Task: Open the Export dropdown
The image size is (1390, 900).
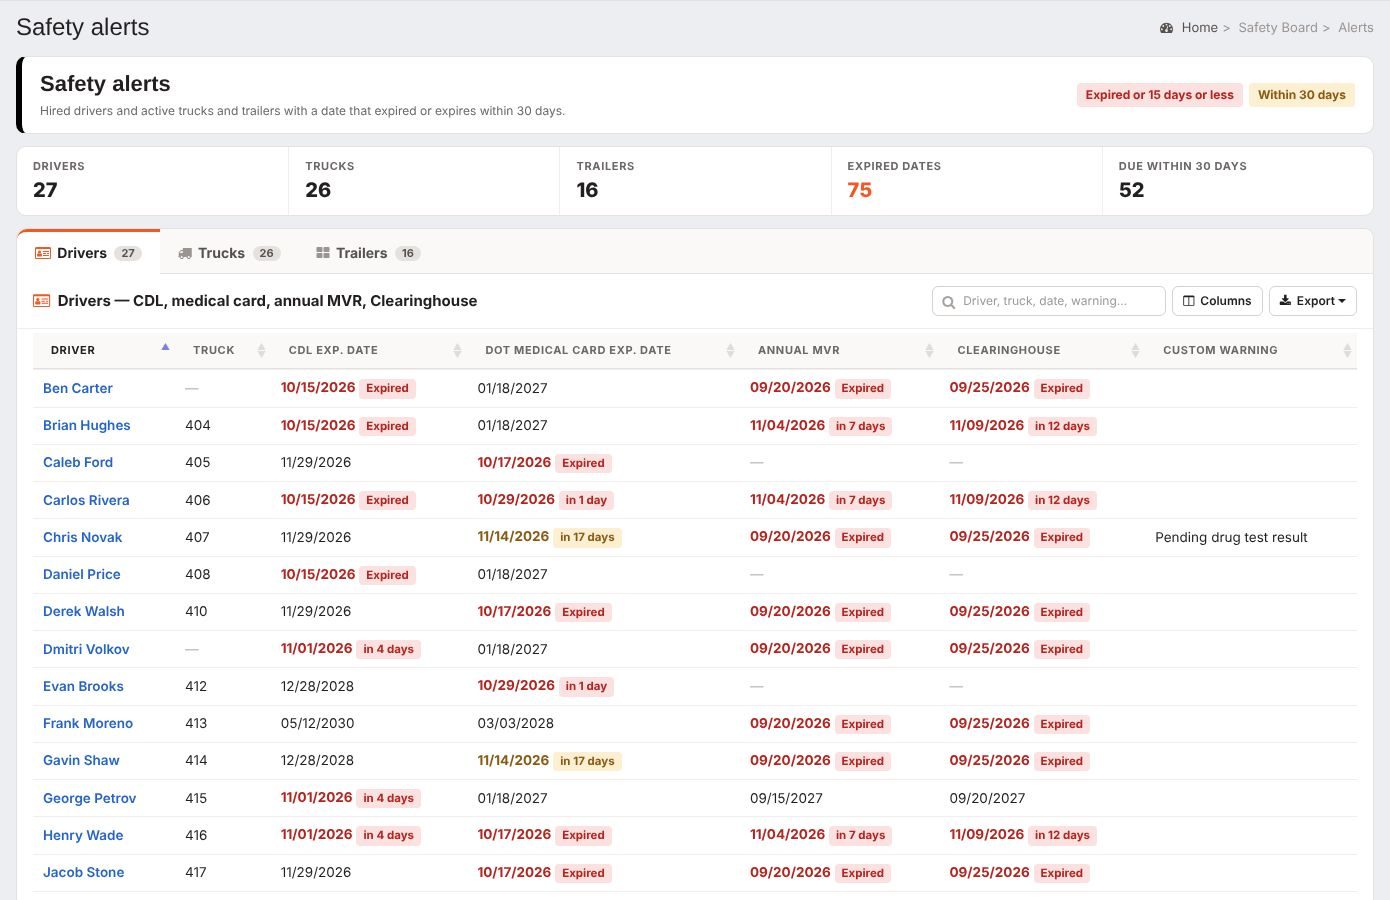Action: click(x=1312, y=301)
